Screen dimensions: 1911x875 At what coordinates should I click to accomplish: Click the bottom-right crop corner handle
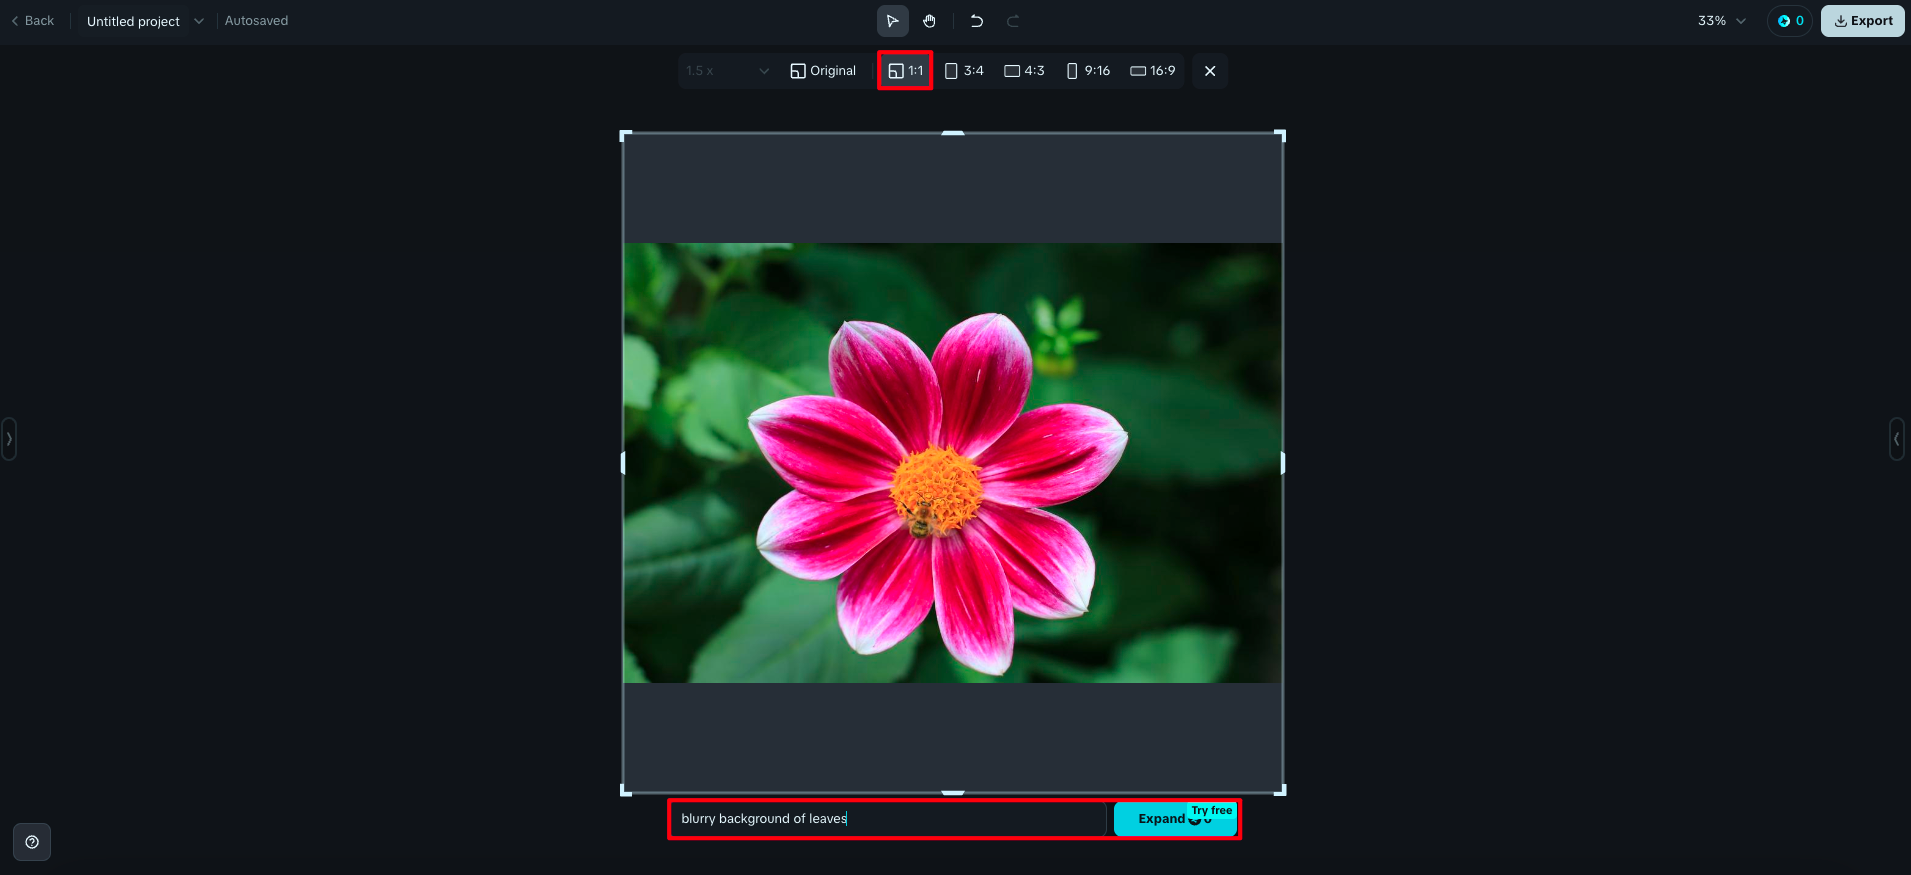click(x=1280, y=790)
